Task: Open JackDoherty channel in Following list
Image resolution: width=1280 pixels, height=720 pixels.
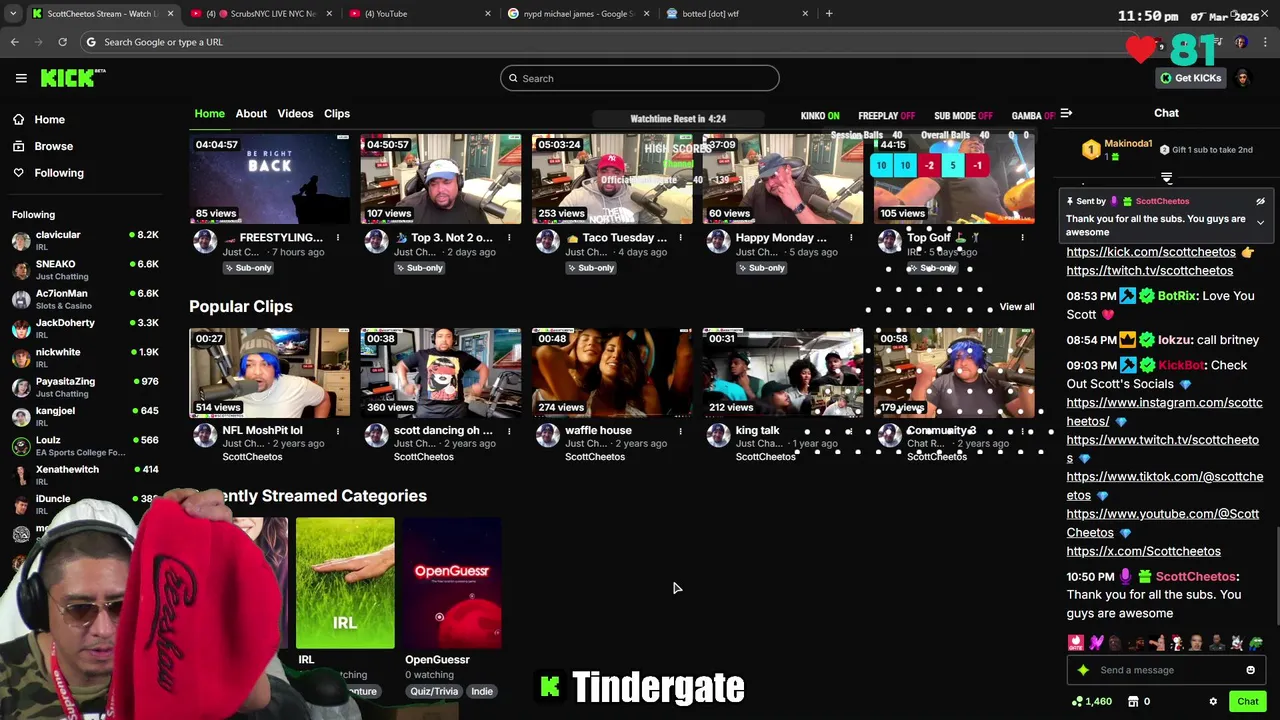Action: click(x=85, y=329)
